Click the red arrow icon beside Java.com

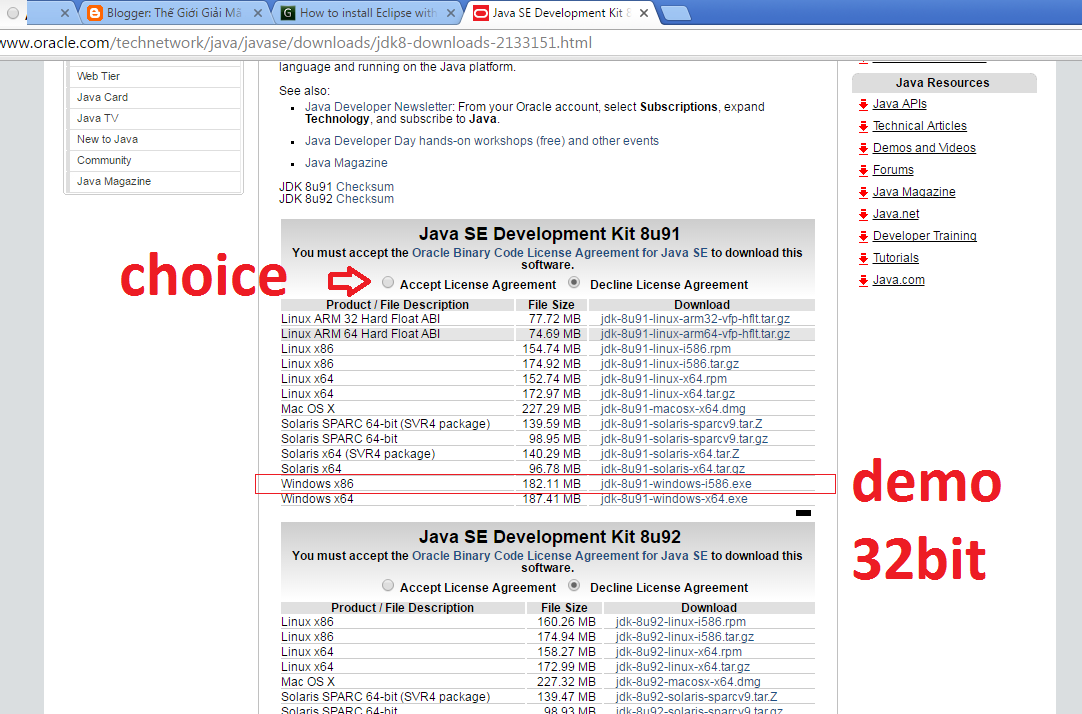[863, 281]
